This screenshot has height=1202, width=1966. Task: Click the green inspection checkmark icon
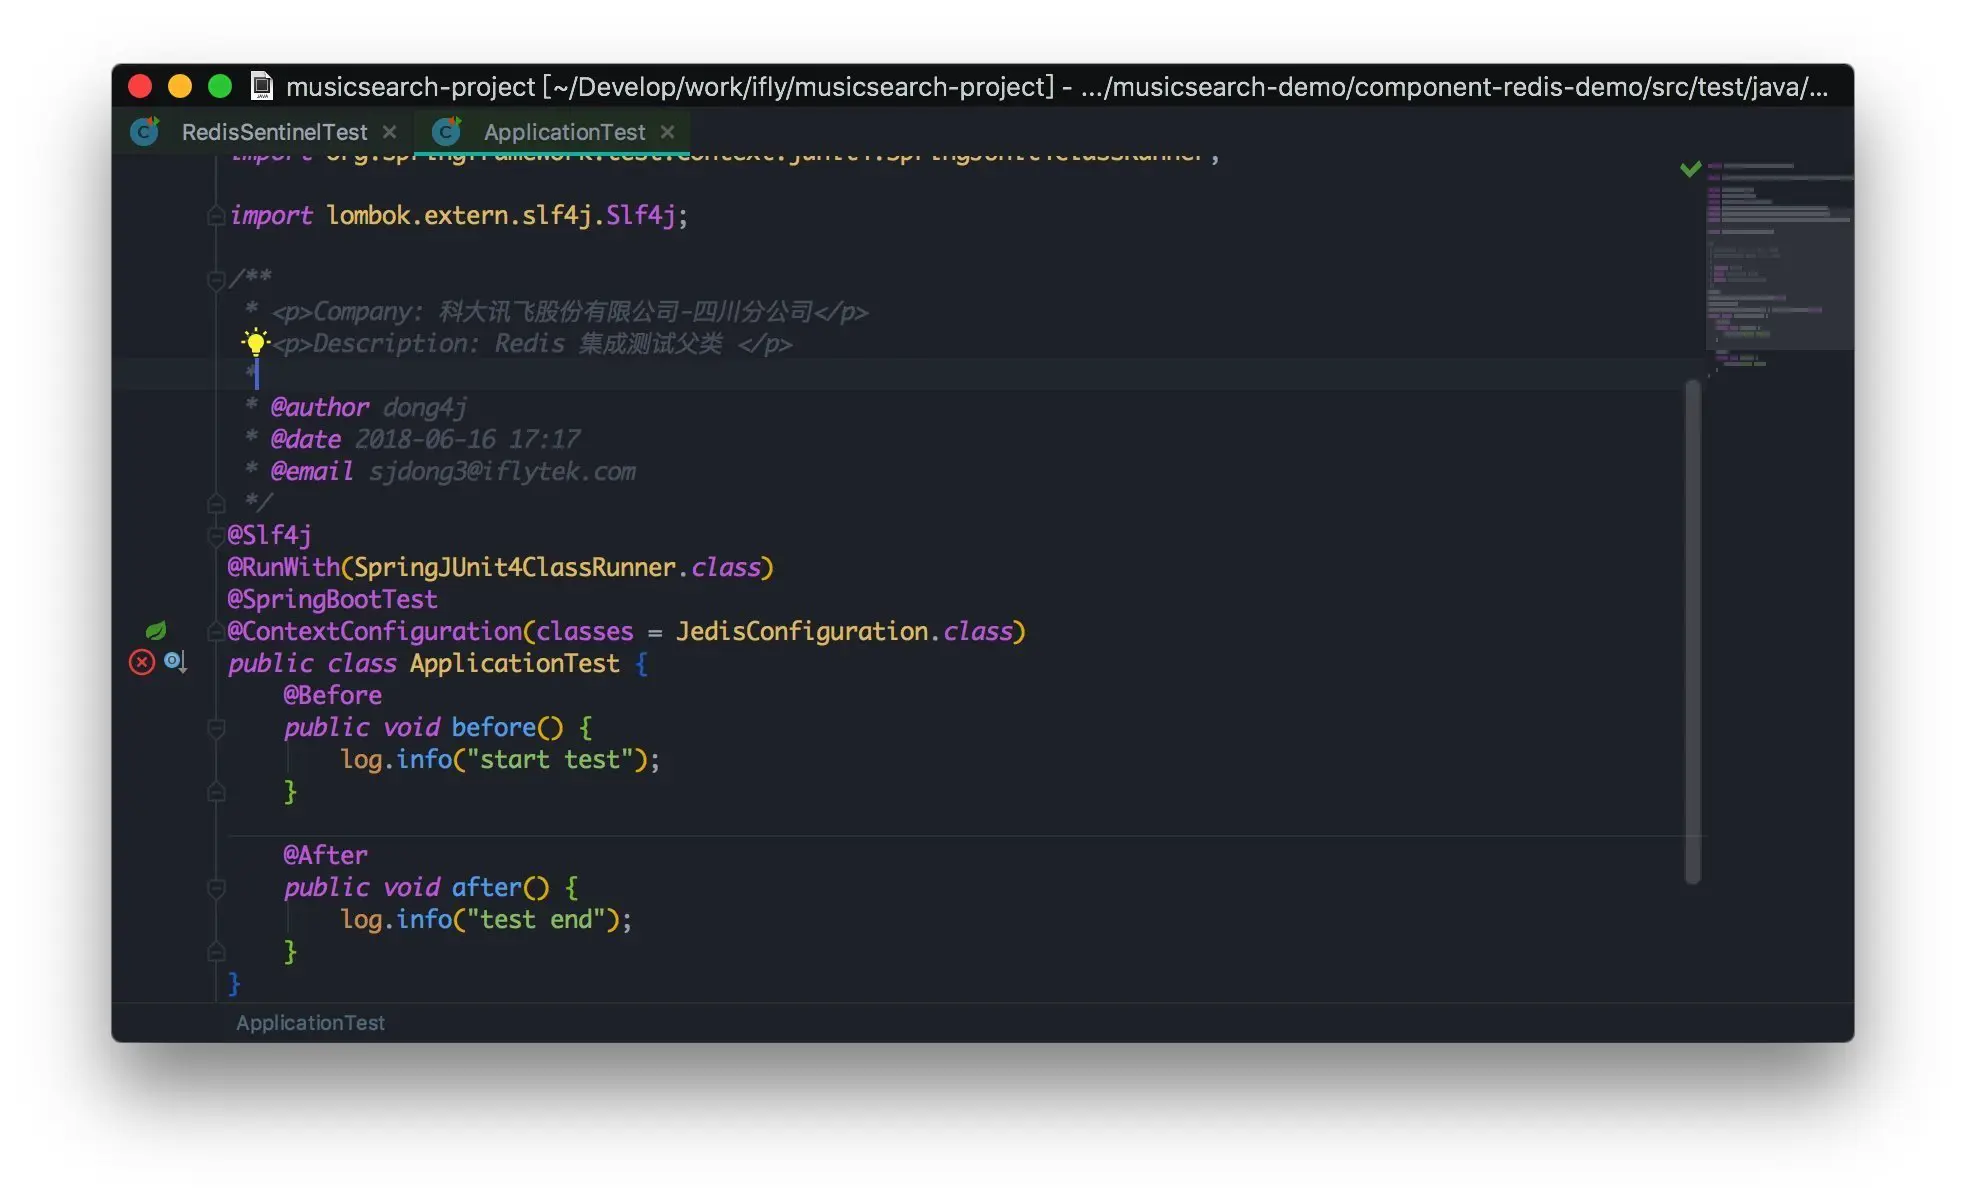(x=1690, y=169)
